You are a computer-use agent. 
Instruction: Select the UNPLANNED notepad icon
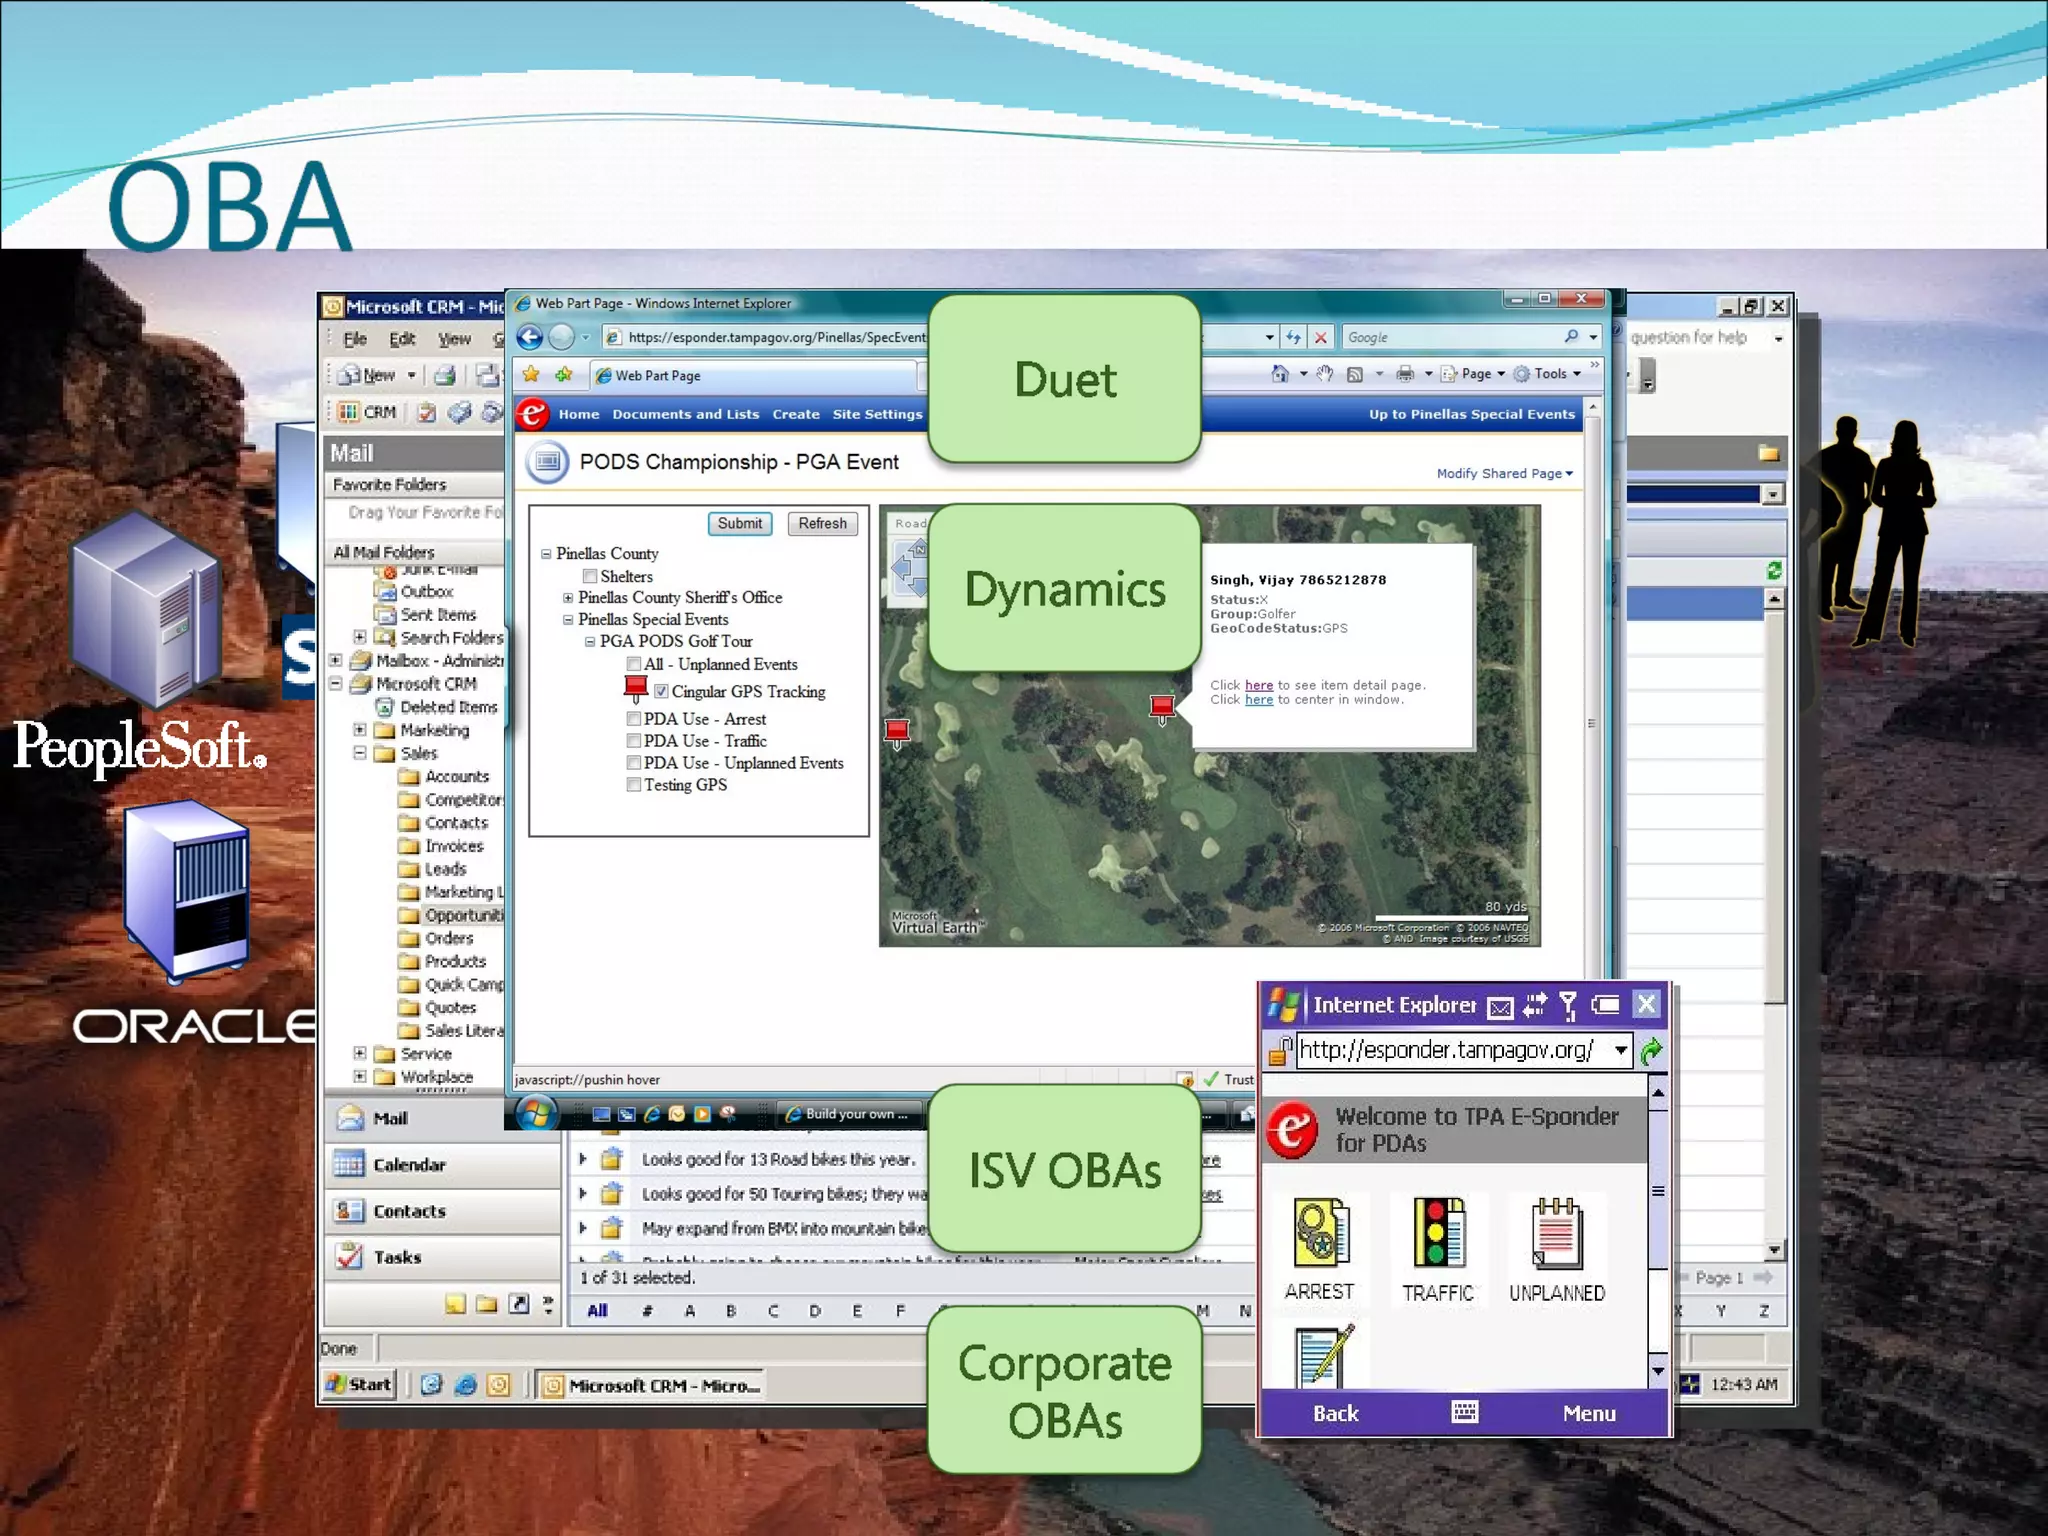click(1556, 1234)
